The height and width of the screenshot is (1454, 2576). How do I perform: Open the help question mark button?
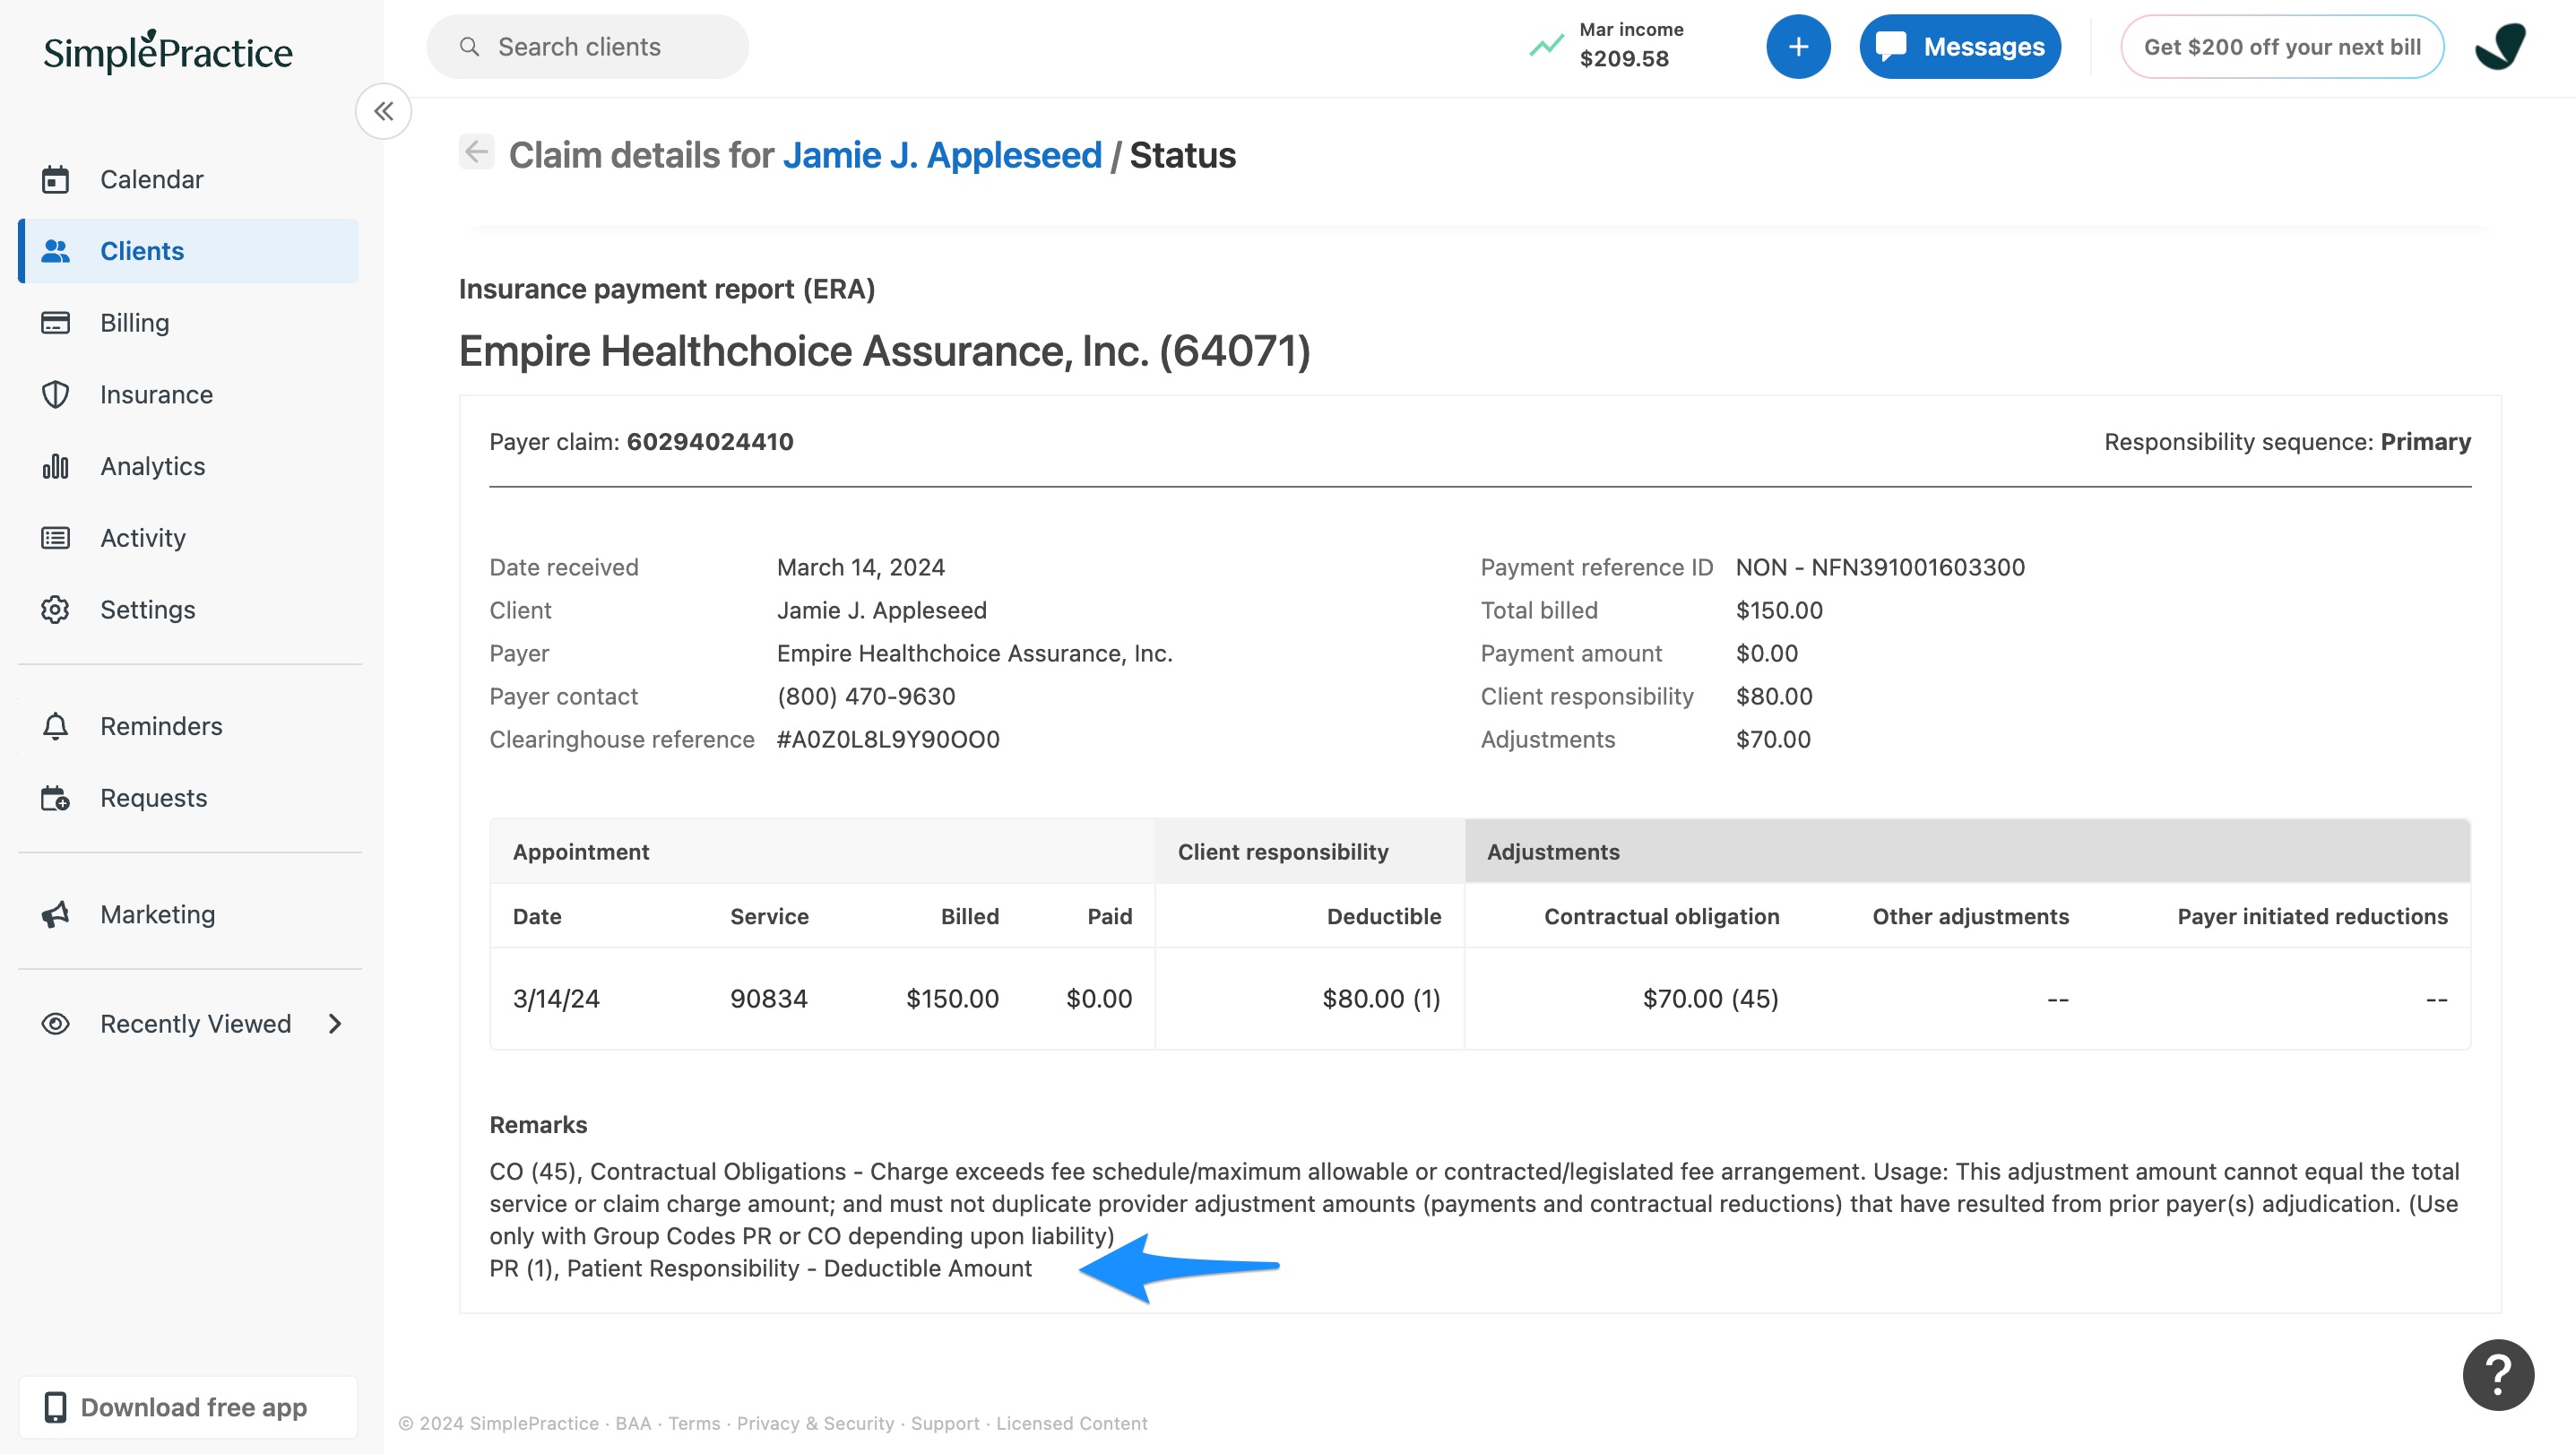tap(2497, 1374)
